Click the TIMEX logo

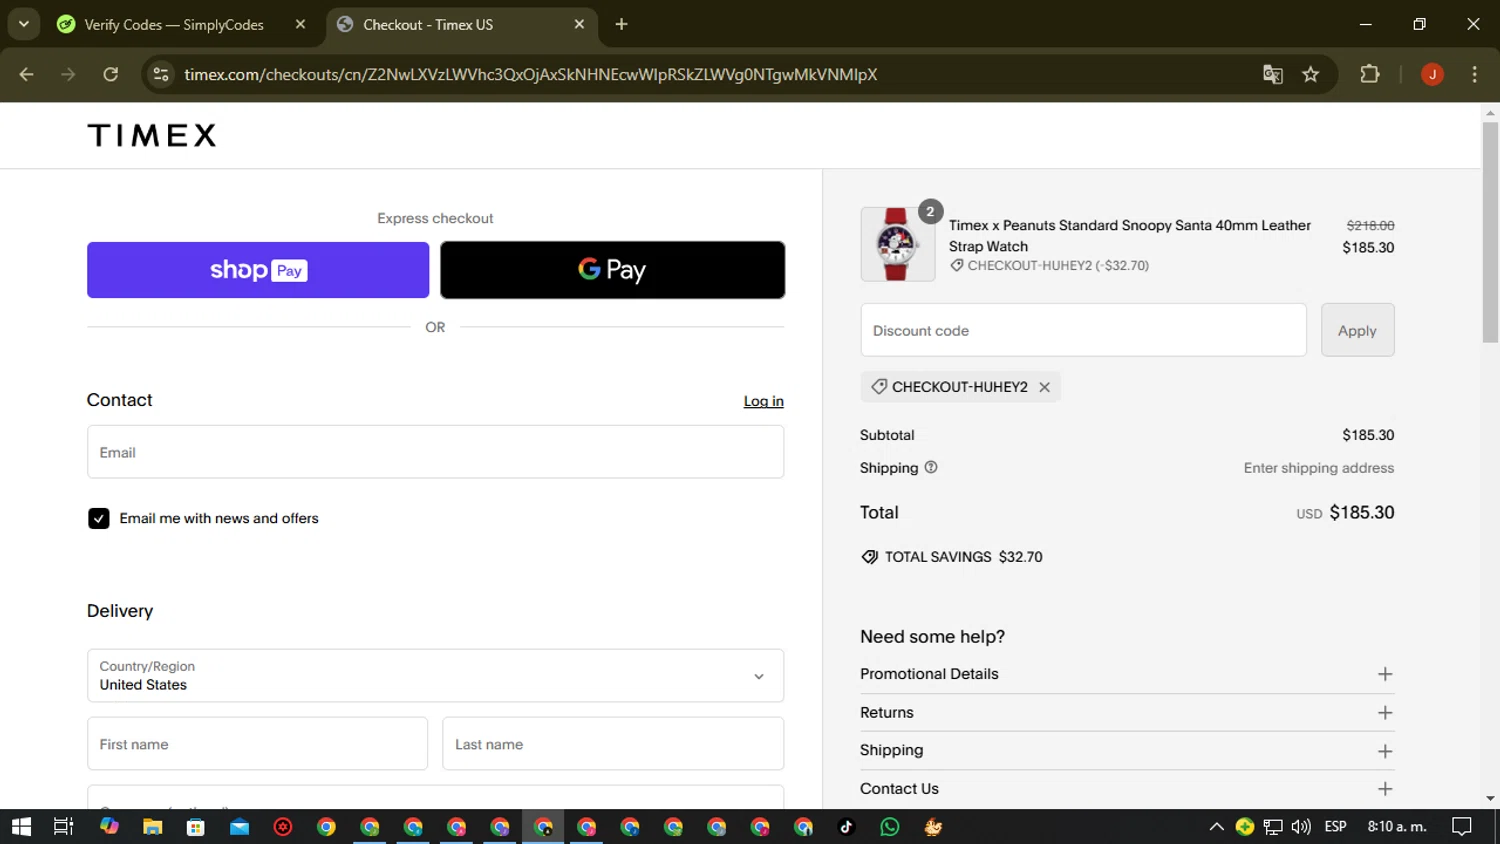coord(152,135)
